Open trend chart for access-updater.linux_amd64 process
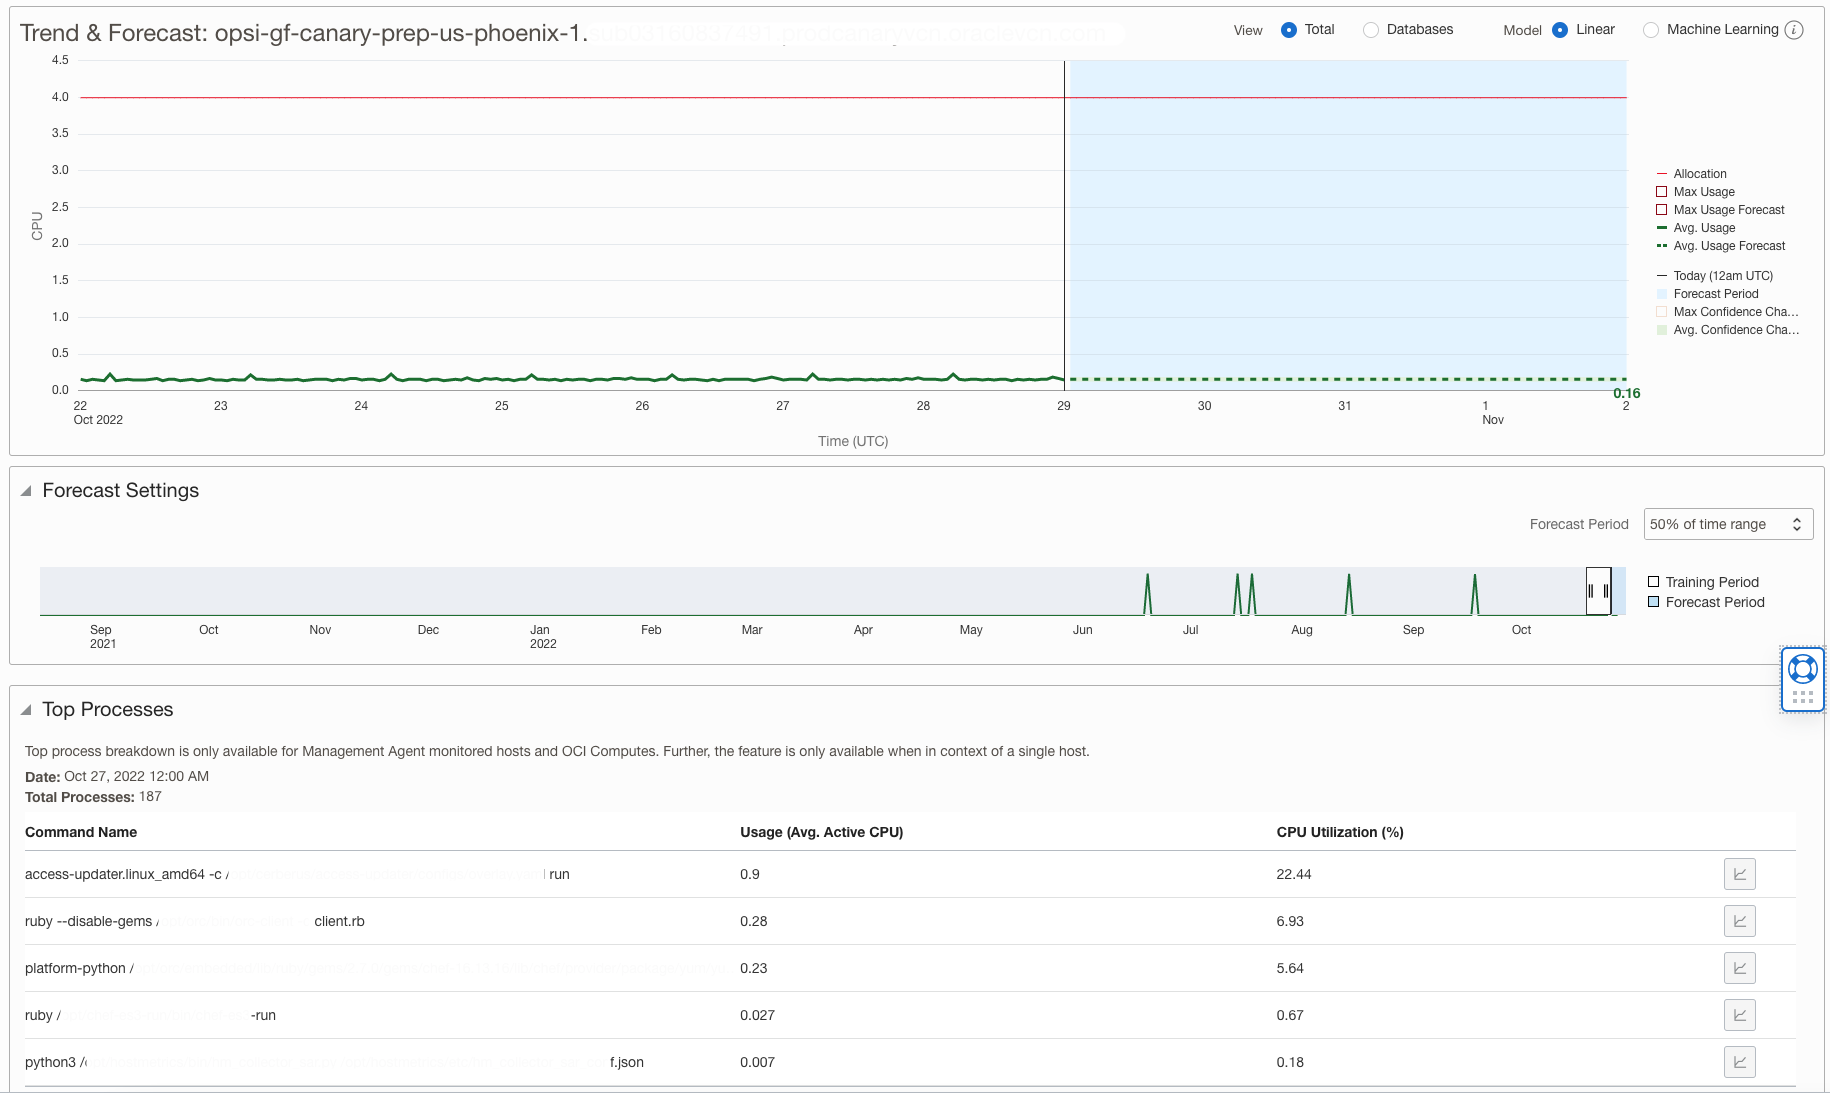 click(1739, 873)
